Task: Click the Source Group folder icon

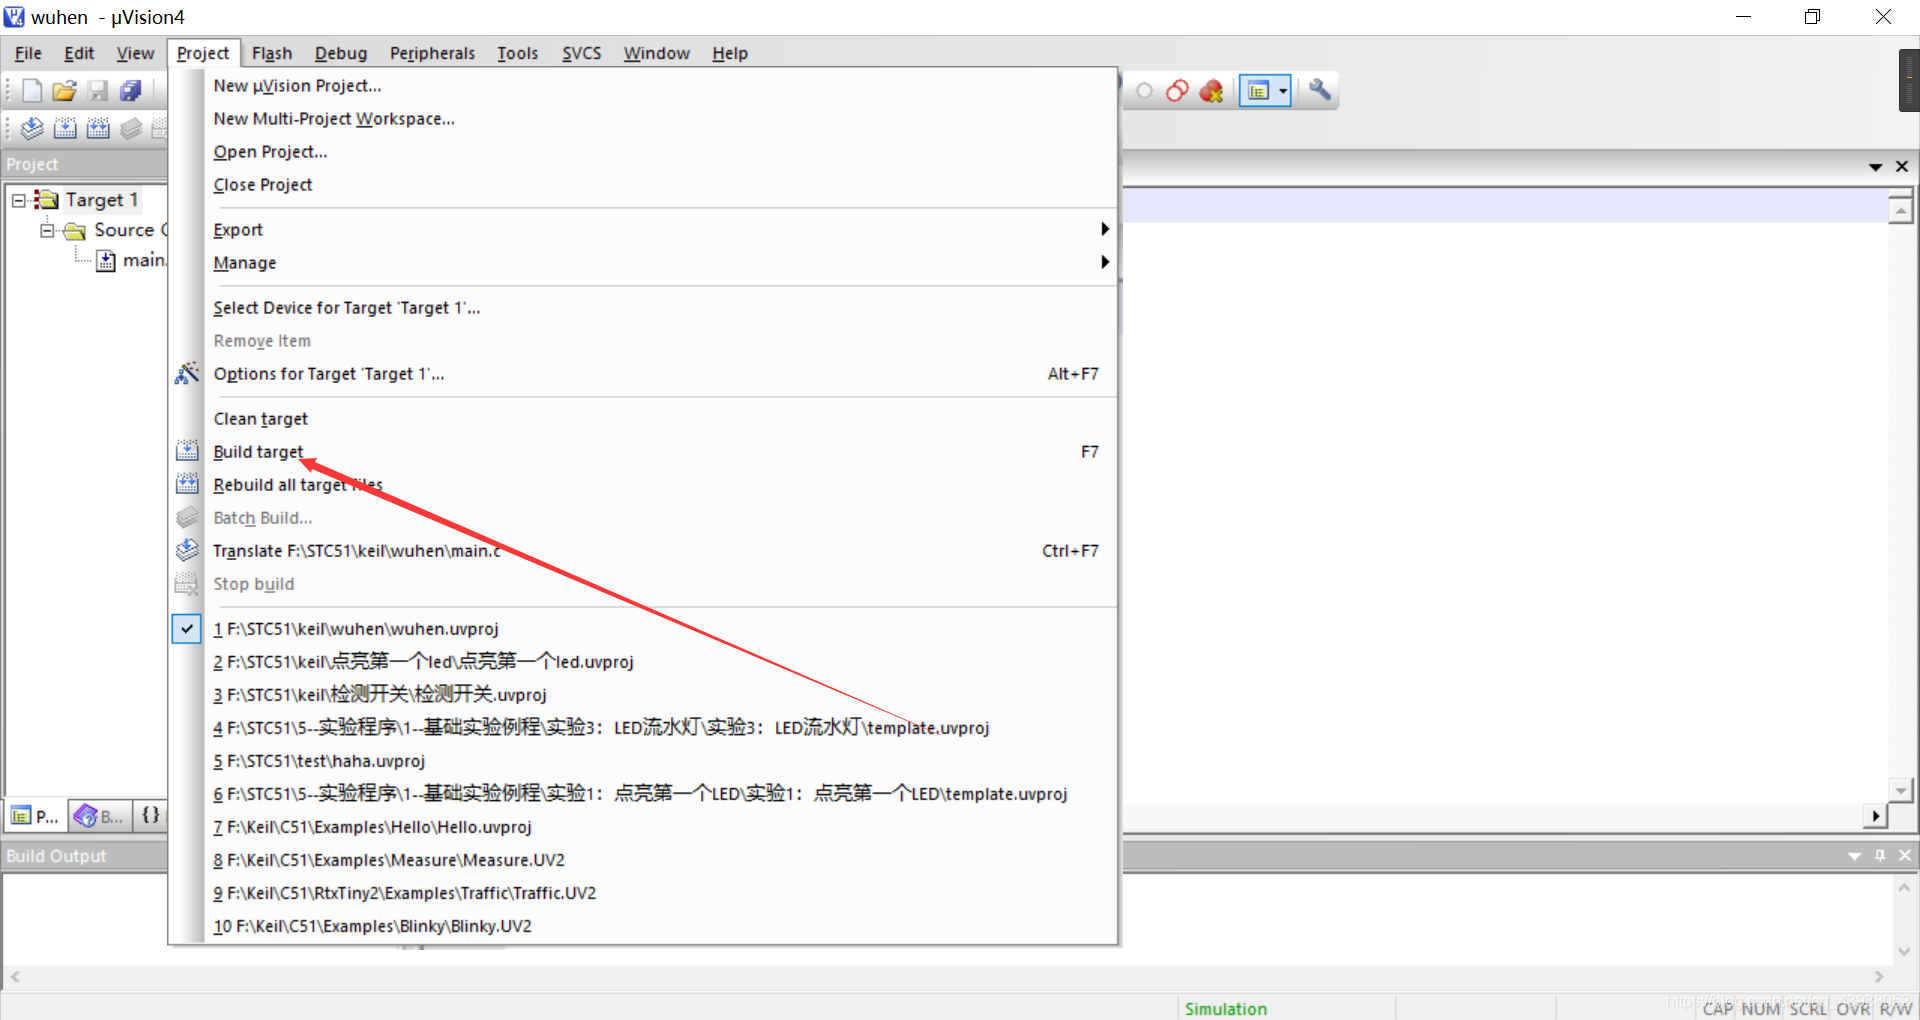Action: [75, 231]
